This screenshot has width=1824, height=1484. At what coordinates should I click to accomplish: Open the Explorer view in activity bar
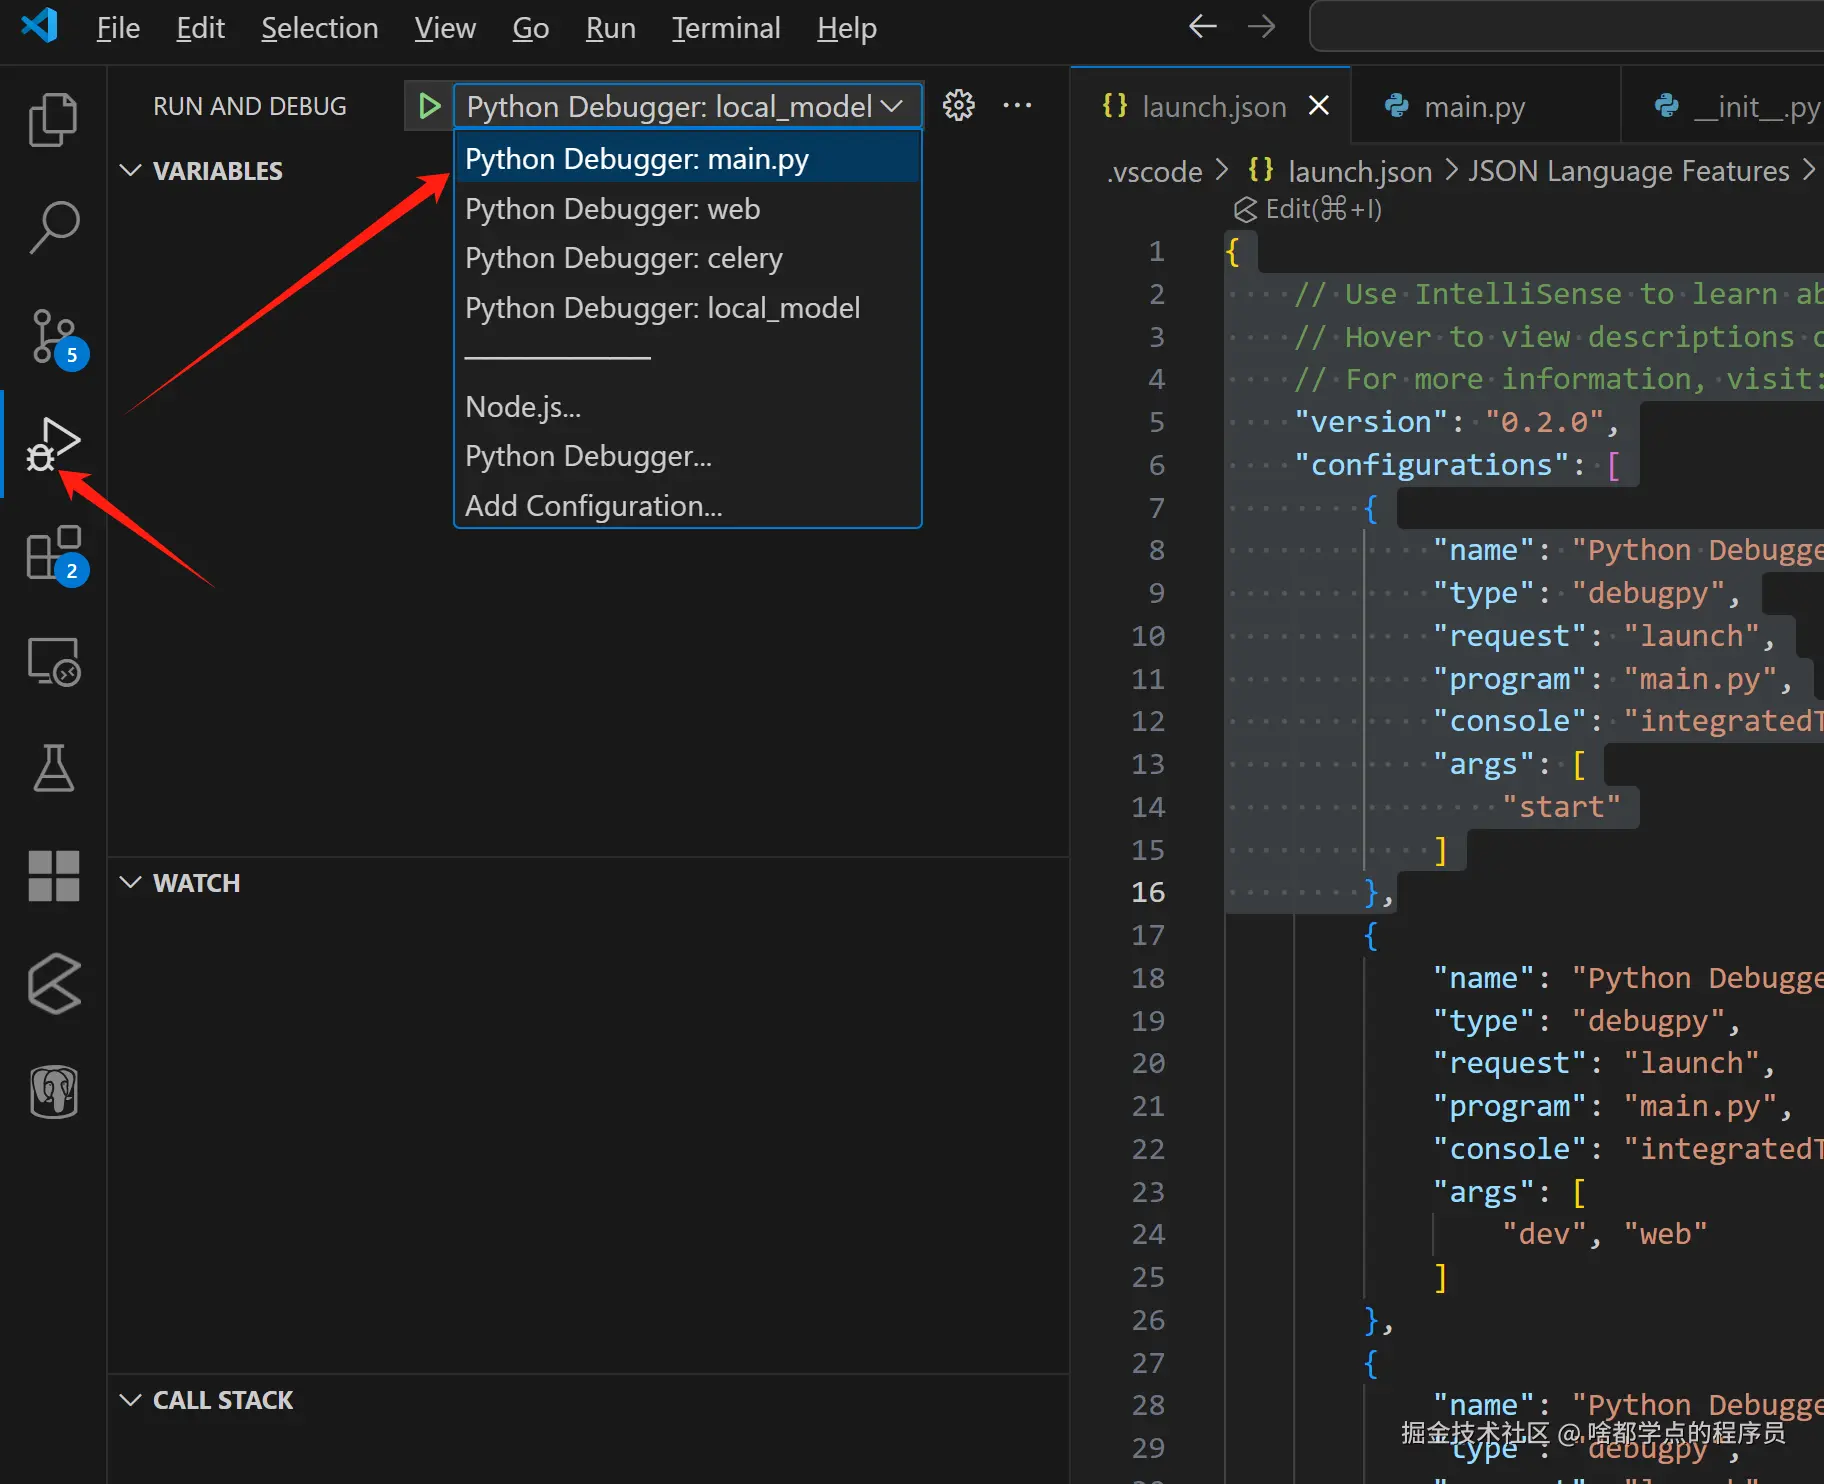[x=53, y=120]
